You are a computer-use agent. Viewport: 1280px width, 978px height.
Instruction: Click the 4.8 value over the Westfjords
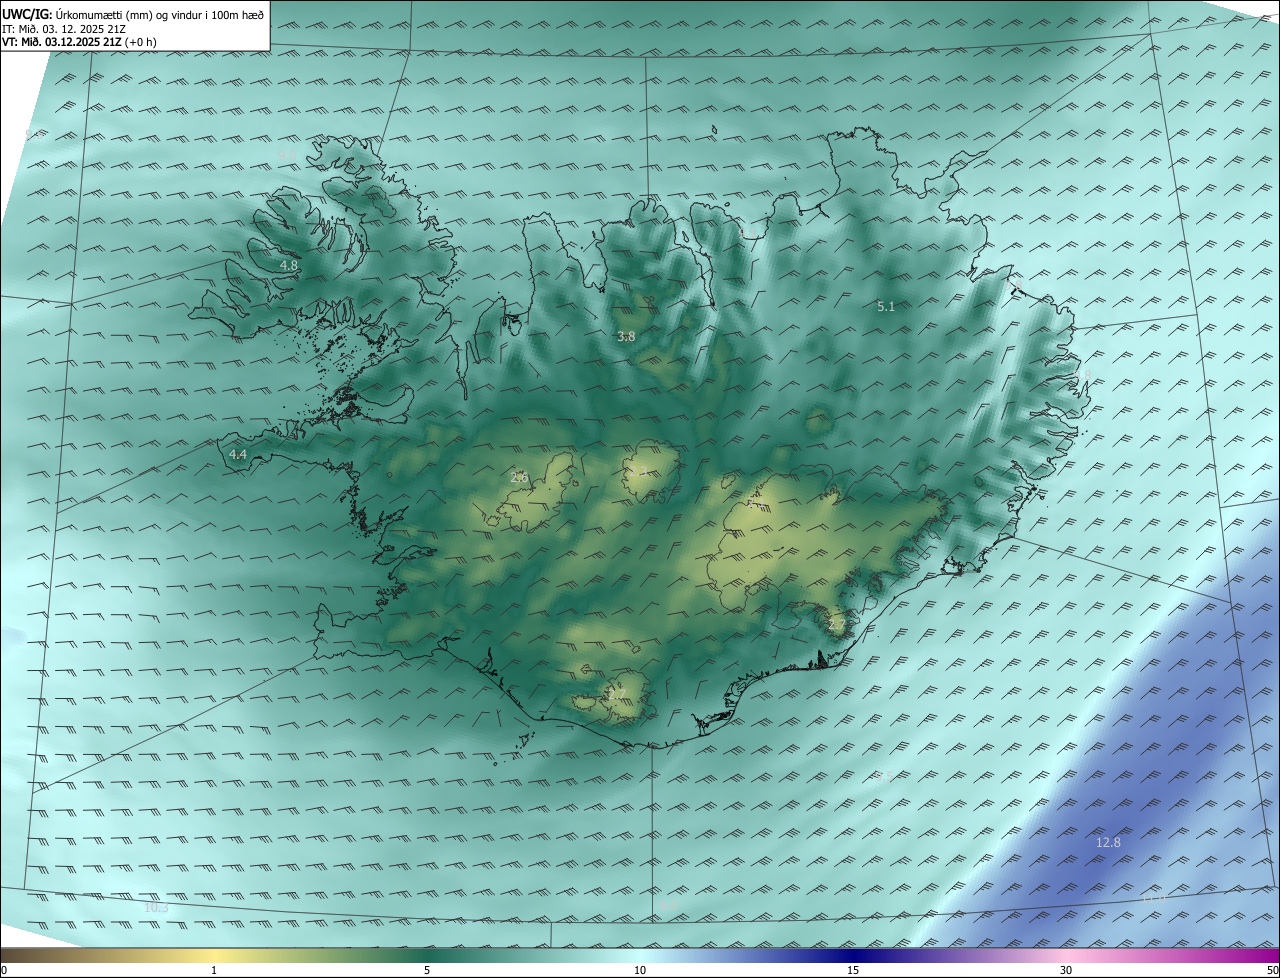tap(289, 266)
